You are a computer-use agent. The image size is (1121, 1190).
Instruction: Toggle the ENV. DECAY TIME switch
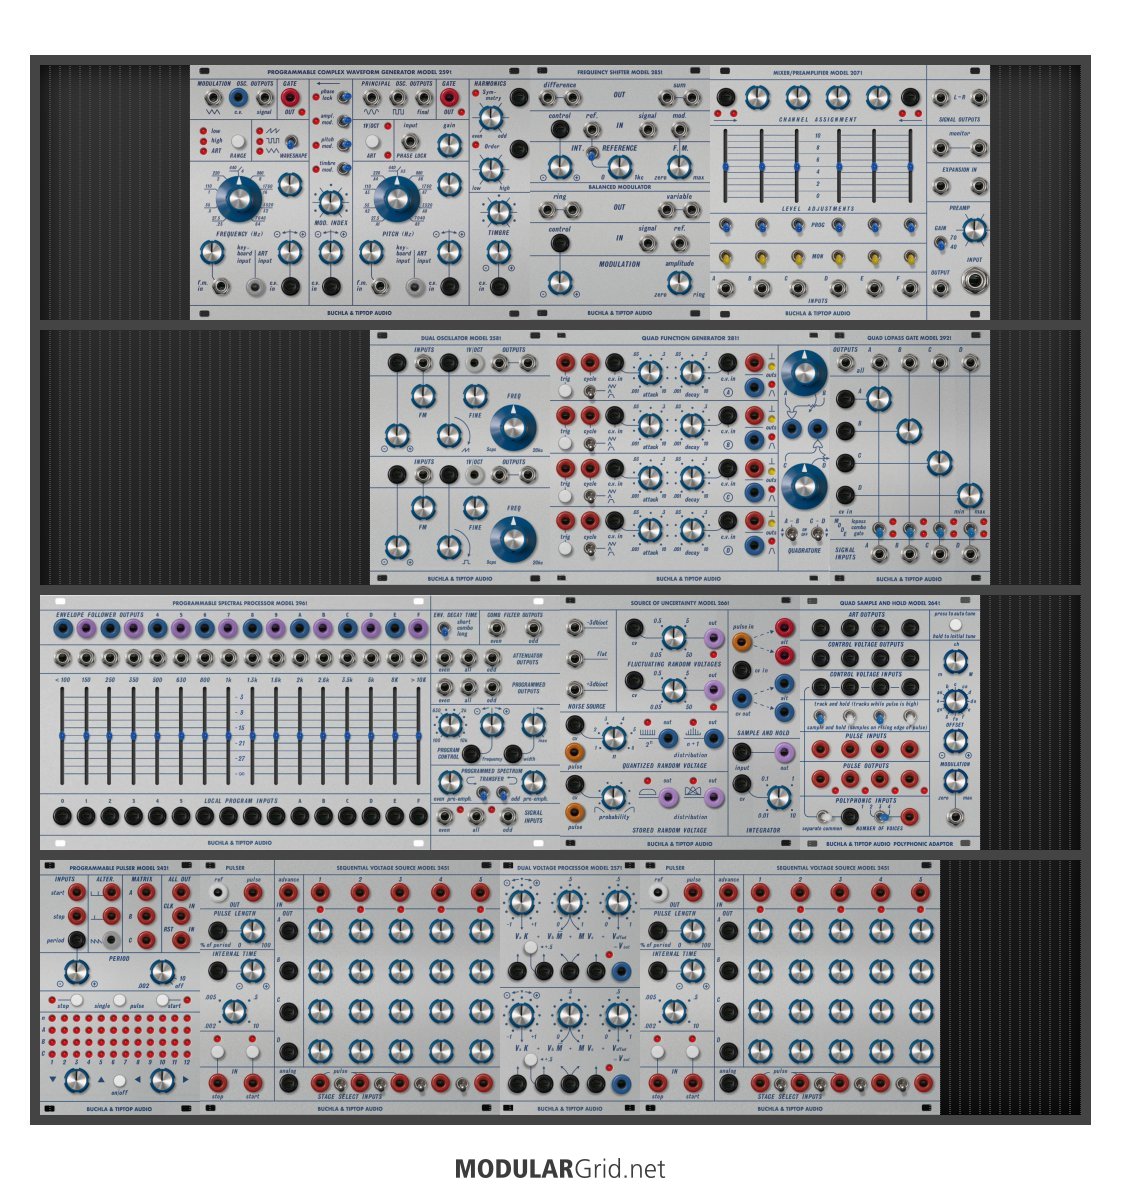pos(443,628)
